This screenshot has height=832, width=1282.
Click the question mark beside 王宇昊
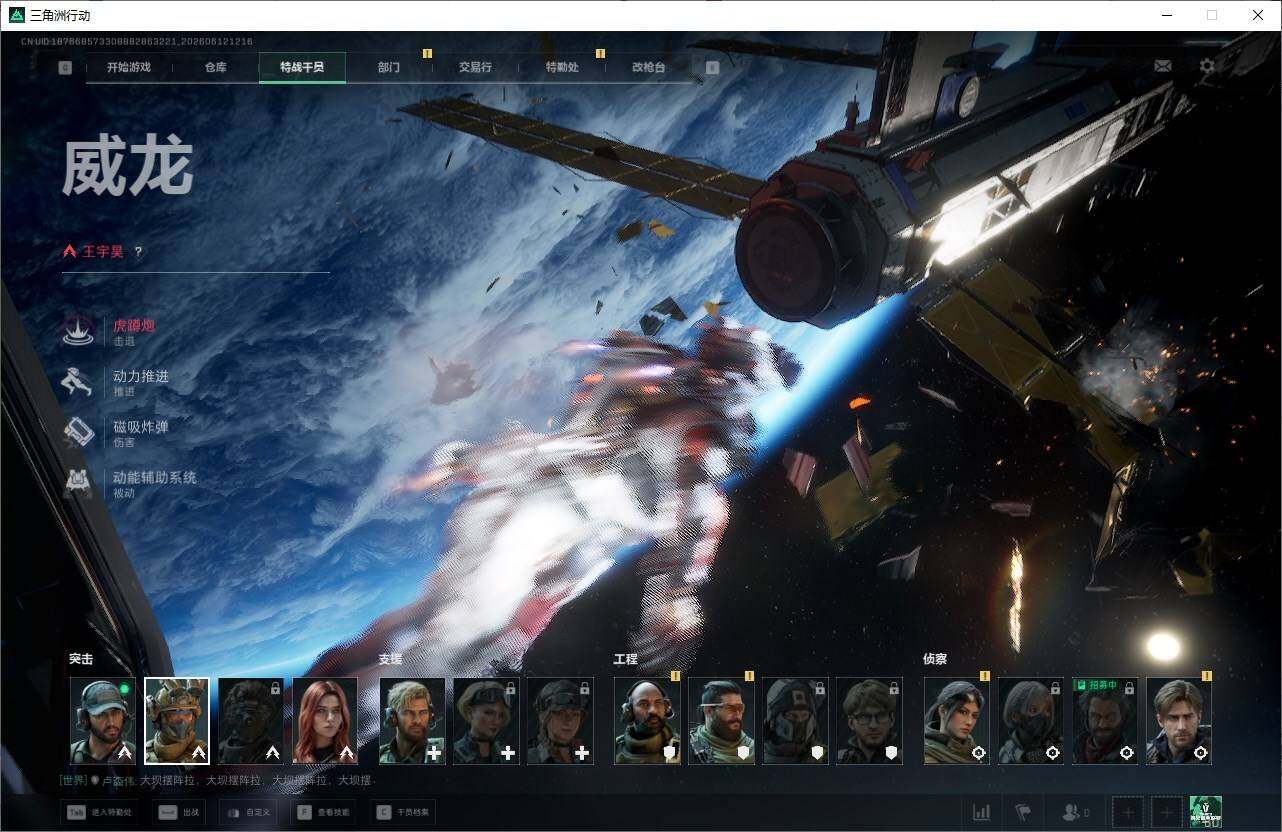tap(138, 252)
